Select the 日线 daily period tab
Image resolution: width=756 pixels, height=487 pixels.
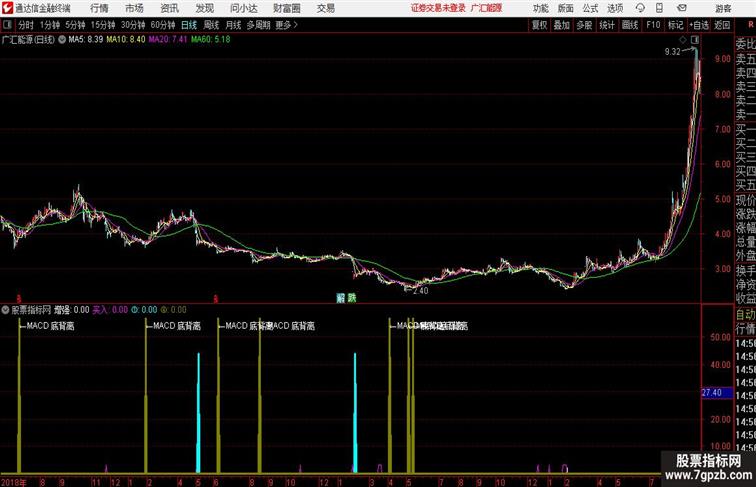[189, 25]
